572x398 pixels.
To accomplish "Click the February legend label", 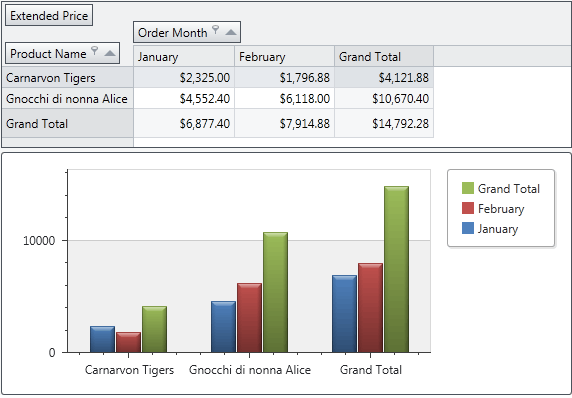I will pos(501,209).
